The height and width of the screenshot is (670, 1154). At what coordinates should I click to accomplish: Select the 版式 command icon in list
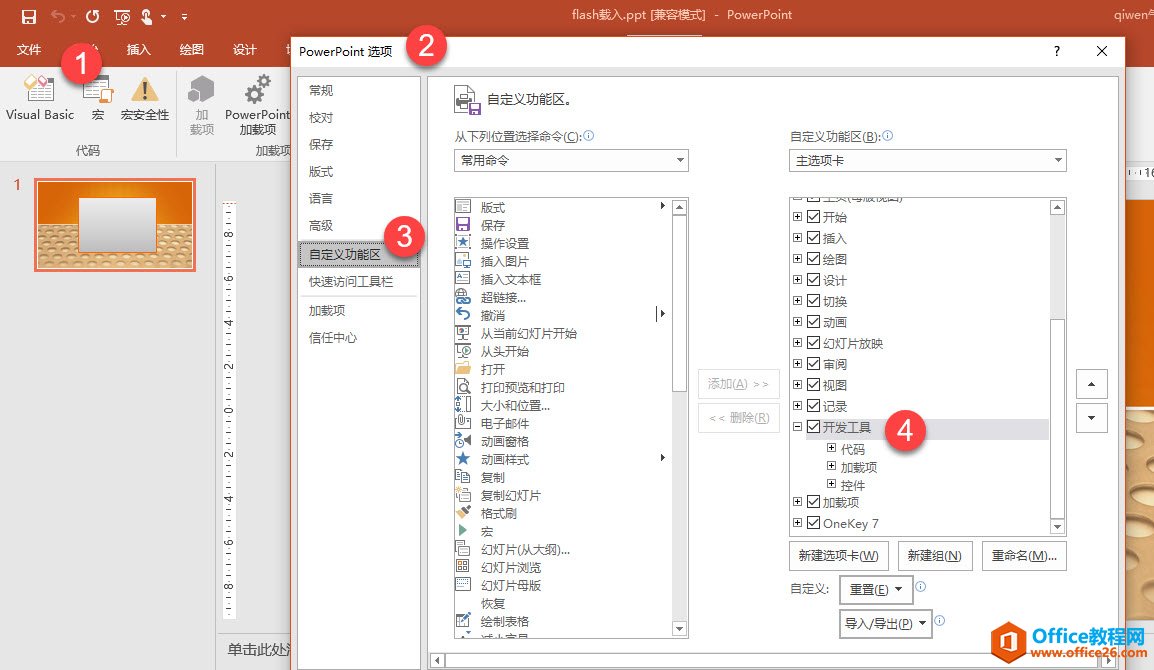click(463, 207)
